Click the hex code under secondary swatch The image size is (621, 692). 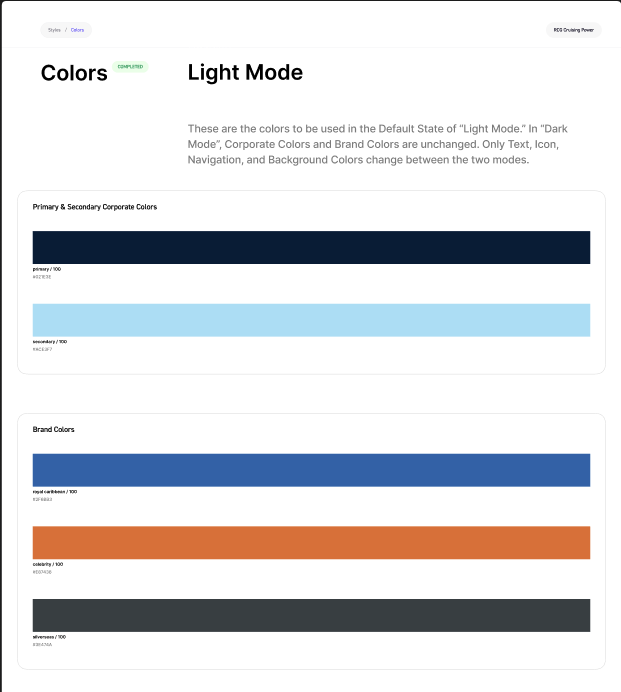[42, 350]
